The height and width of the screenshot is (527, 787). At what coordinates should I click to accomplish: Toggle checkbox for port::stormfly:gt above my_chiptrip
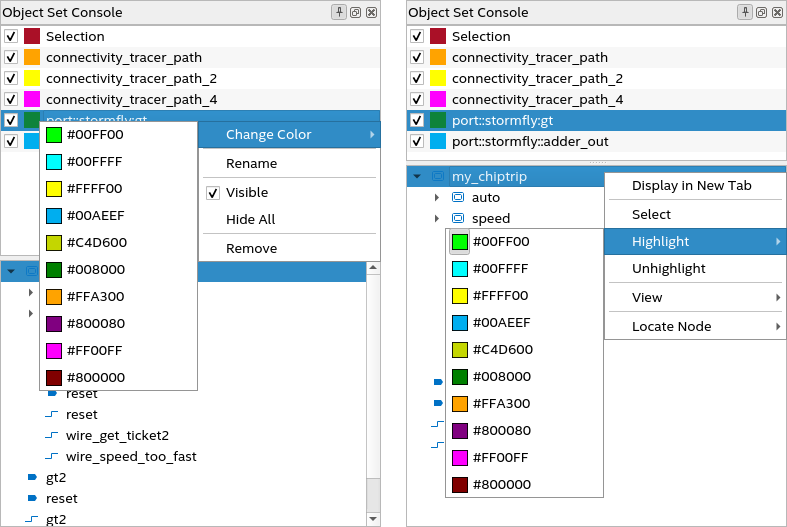tap(417, 120)
